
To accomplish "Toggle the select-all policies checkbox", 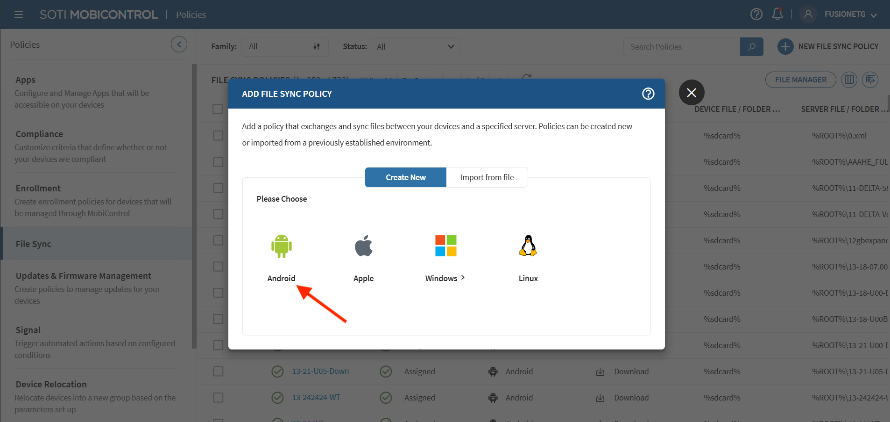I will click(218, 109).
